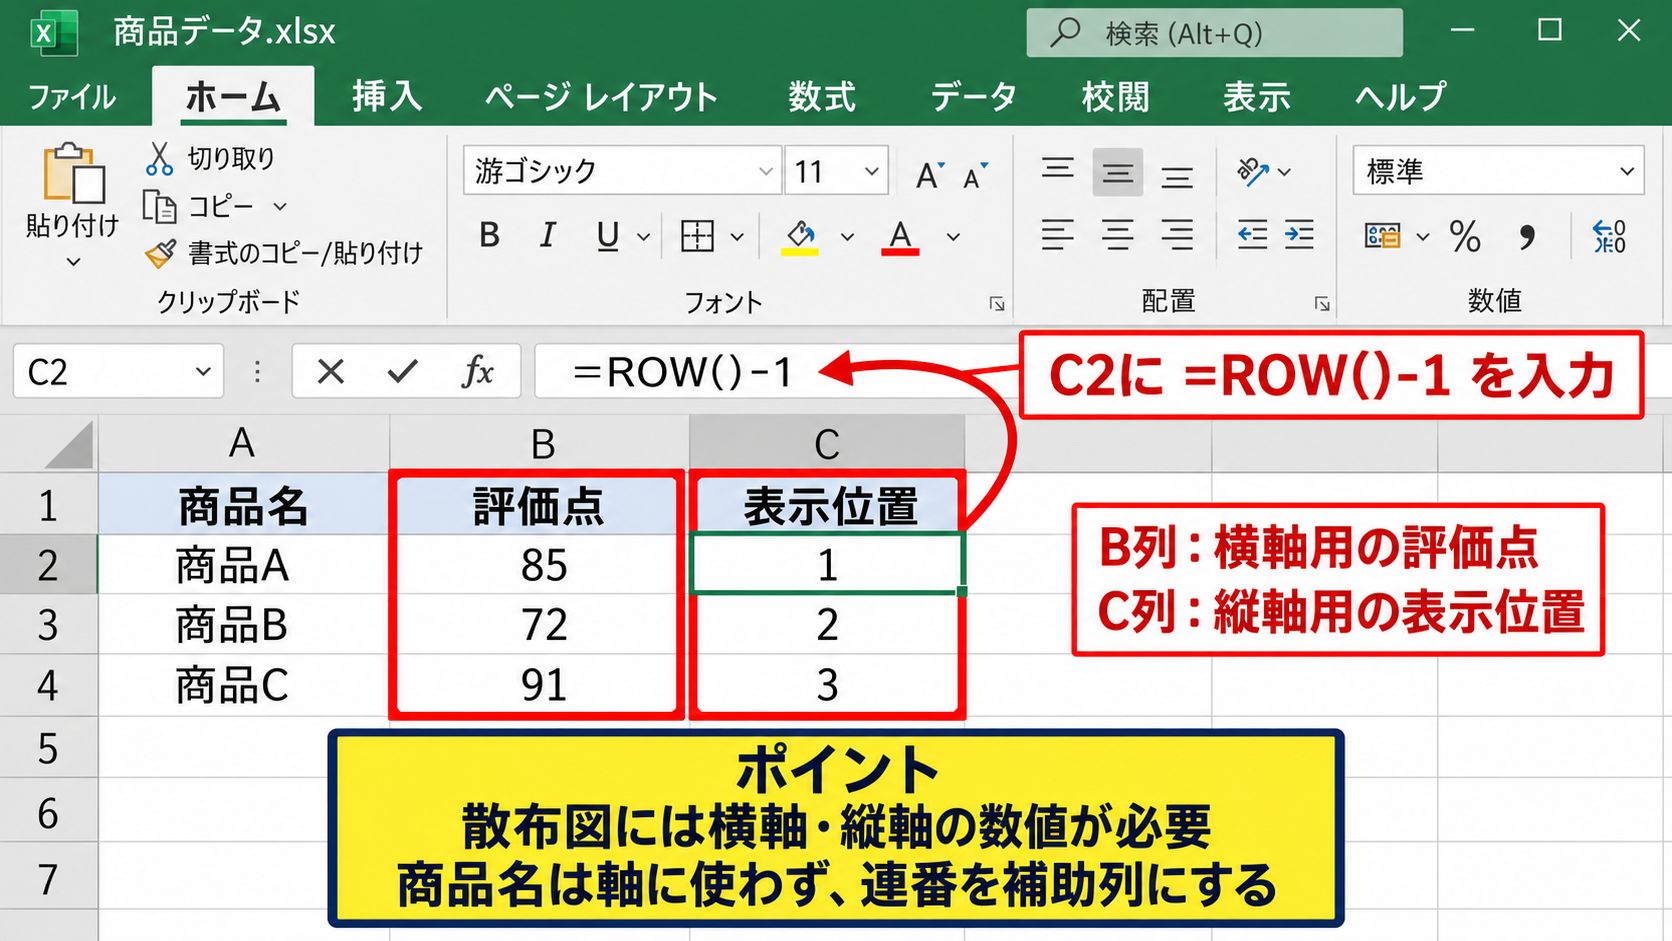Click the Copy (コピー) icon

(159, 206)
